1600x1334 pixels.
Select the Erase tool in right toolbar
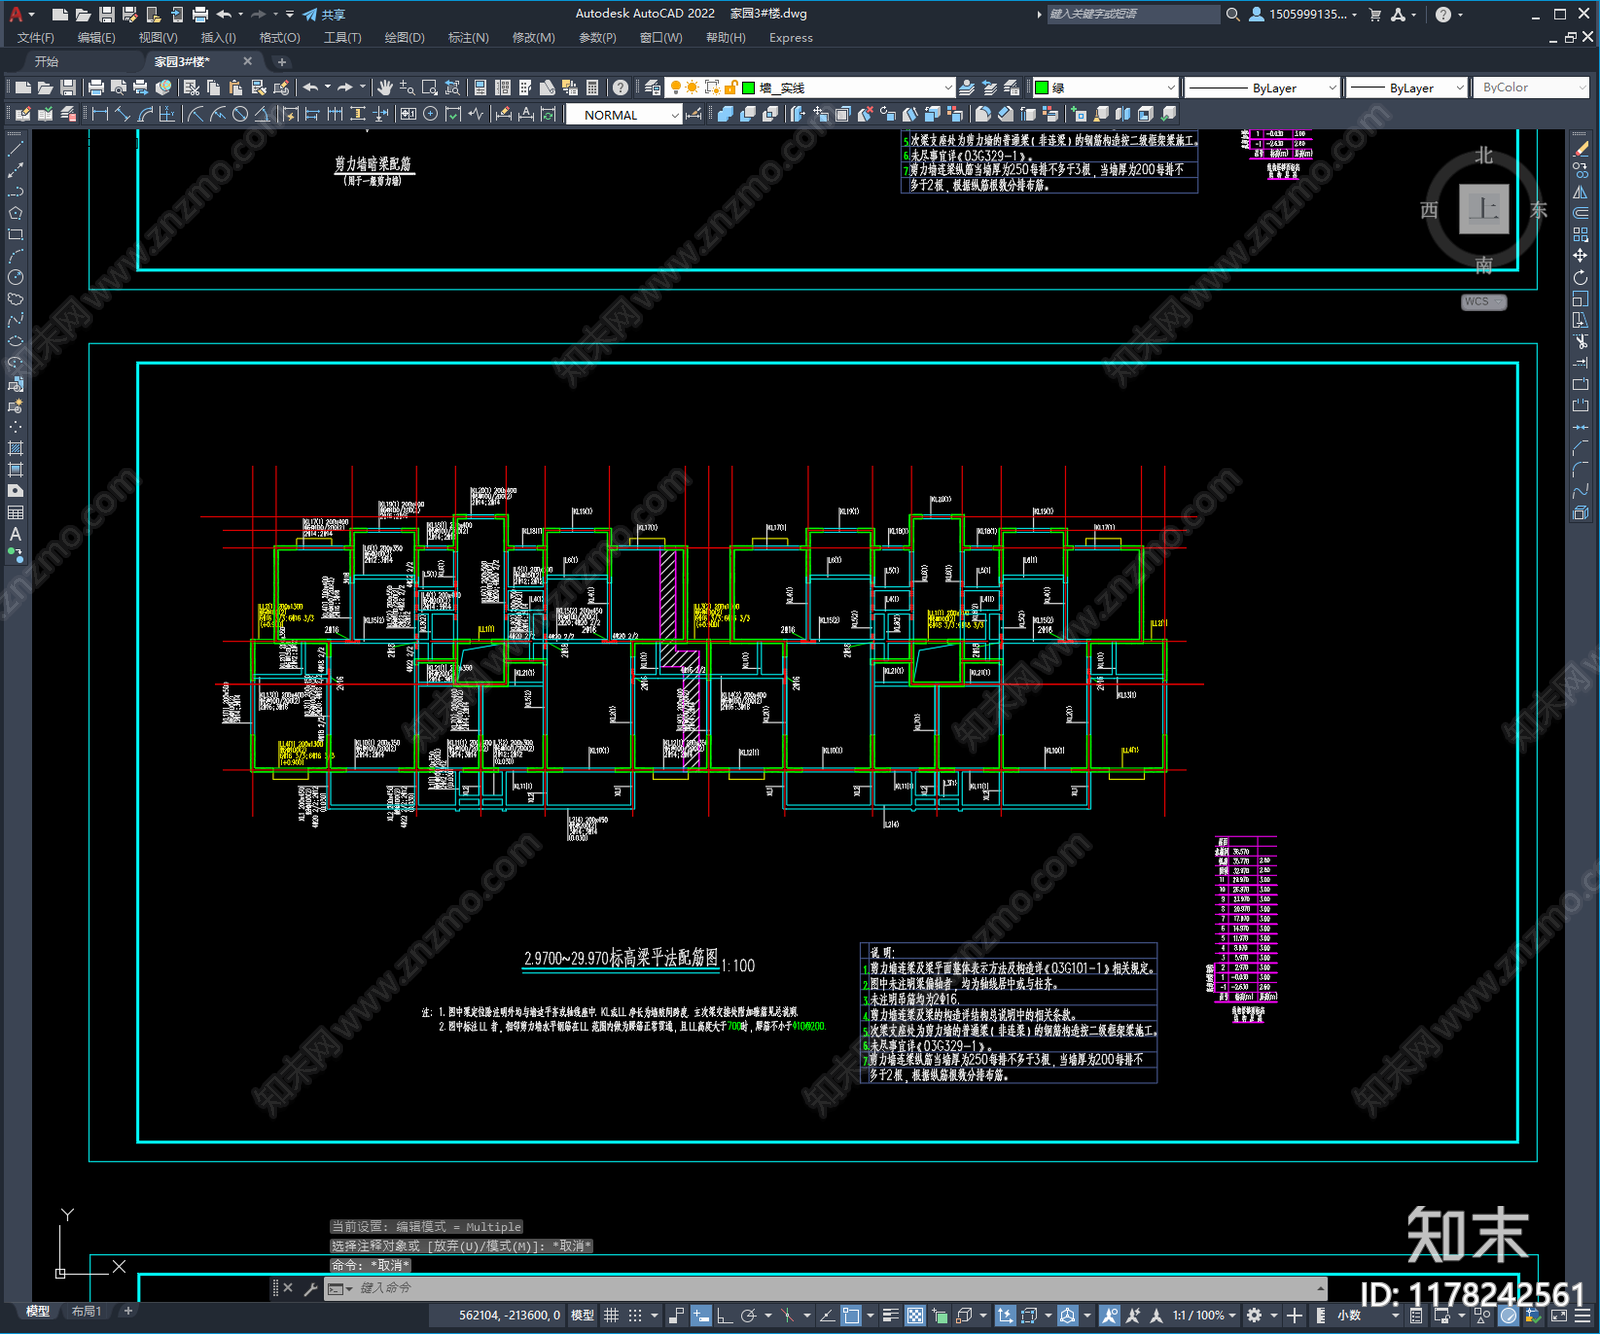pyautogui.click(x=1581, y=149)
